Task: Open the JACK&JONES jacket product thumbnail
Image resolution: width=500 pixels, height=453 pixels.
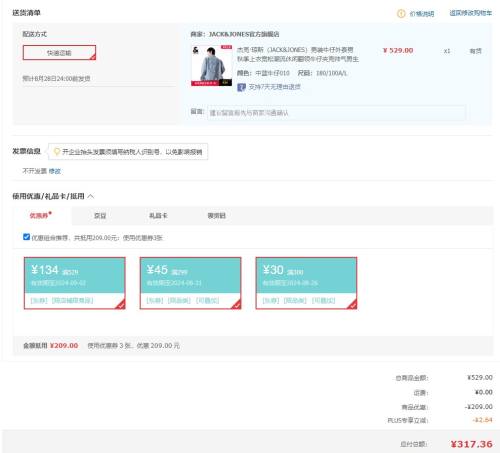Action: 212,66
